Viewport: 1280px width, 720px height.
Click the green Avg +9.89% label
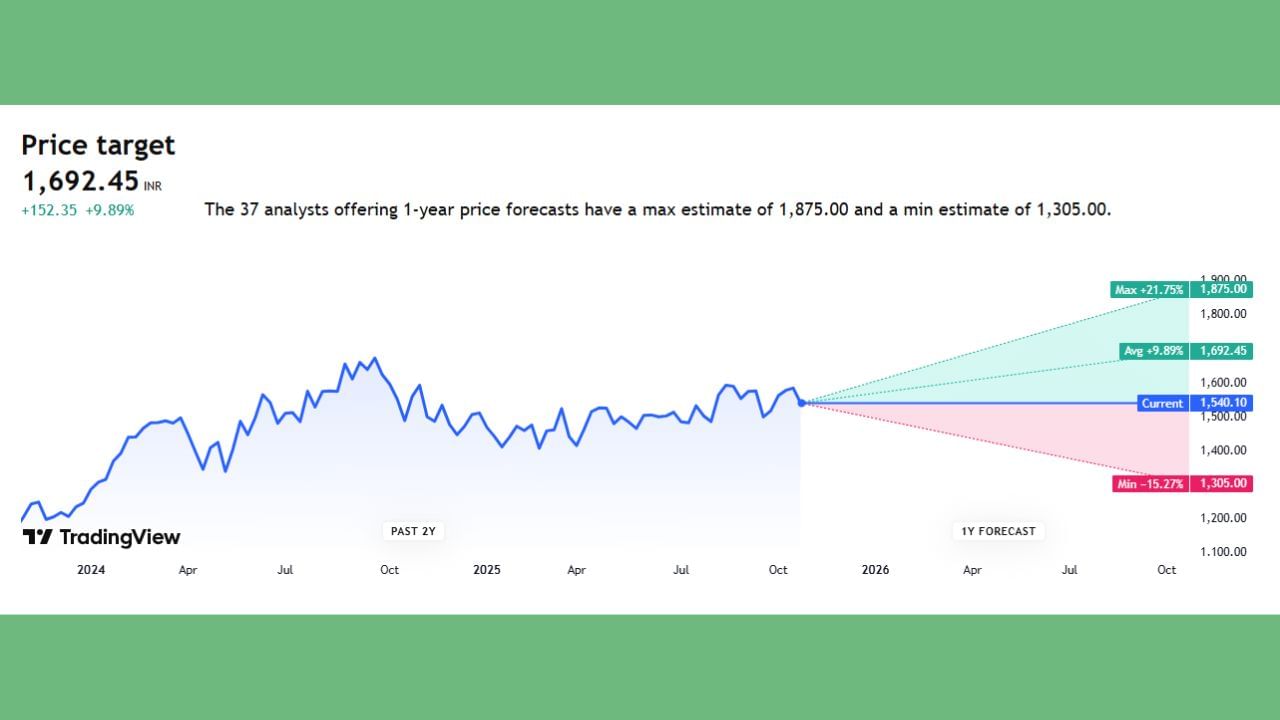point(1153,351)
